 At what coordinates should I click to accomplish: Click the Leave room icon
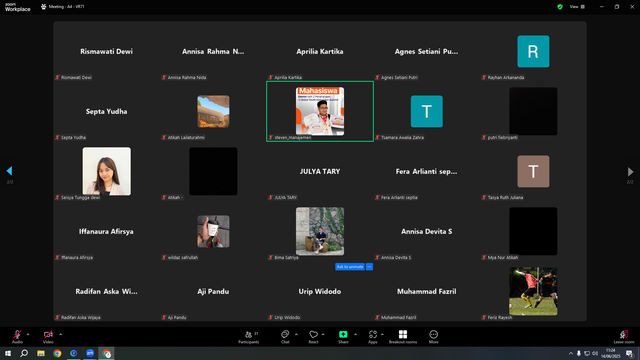click(624, 334)
